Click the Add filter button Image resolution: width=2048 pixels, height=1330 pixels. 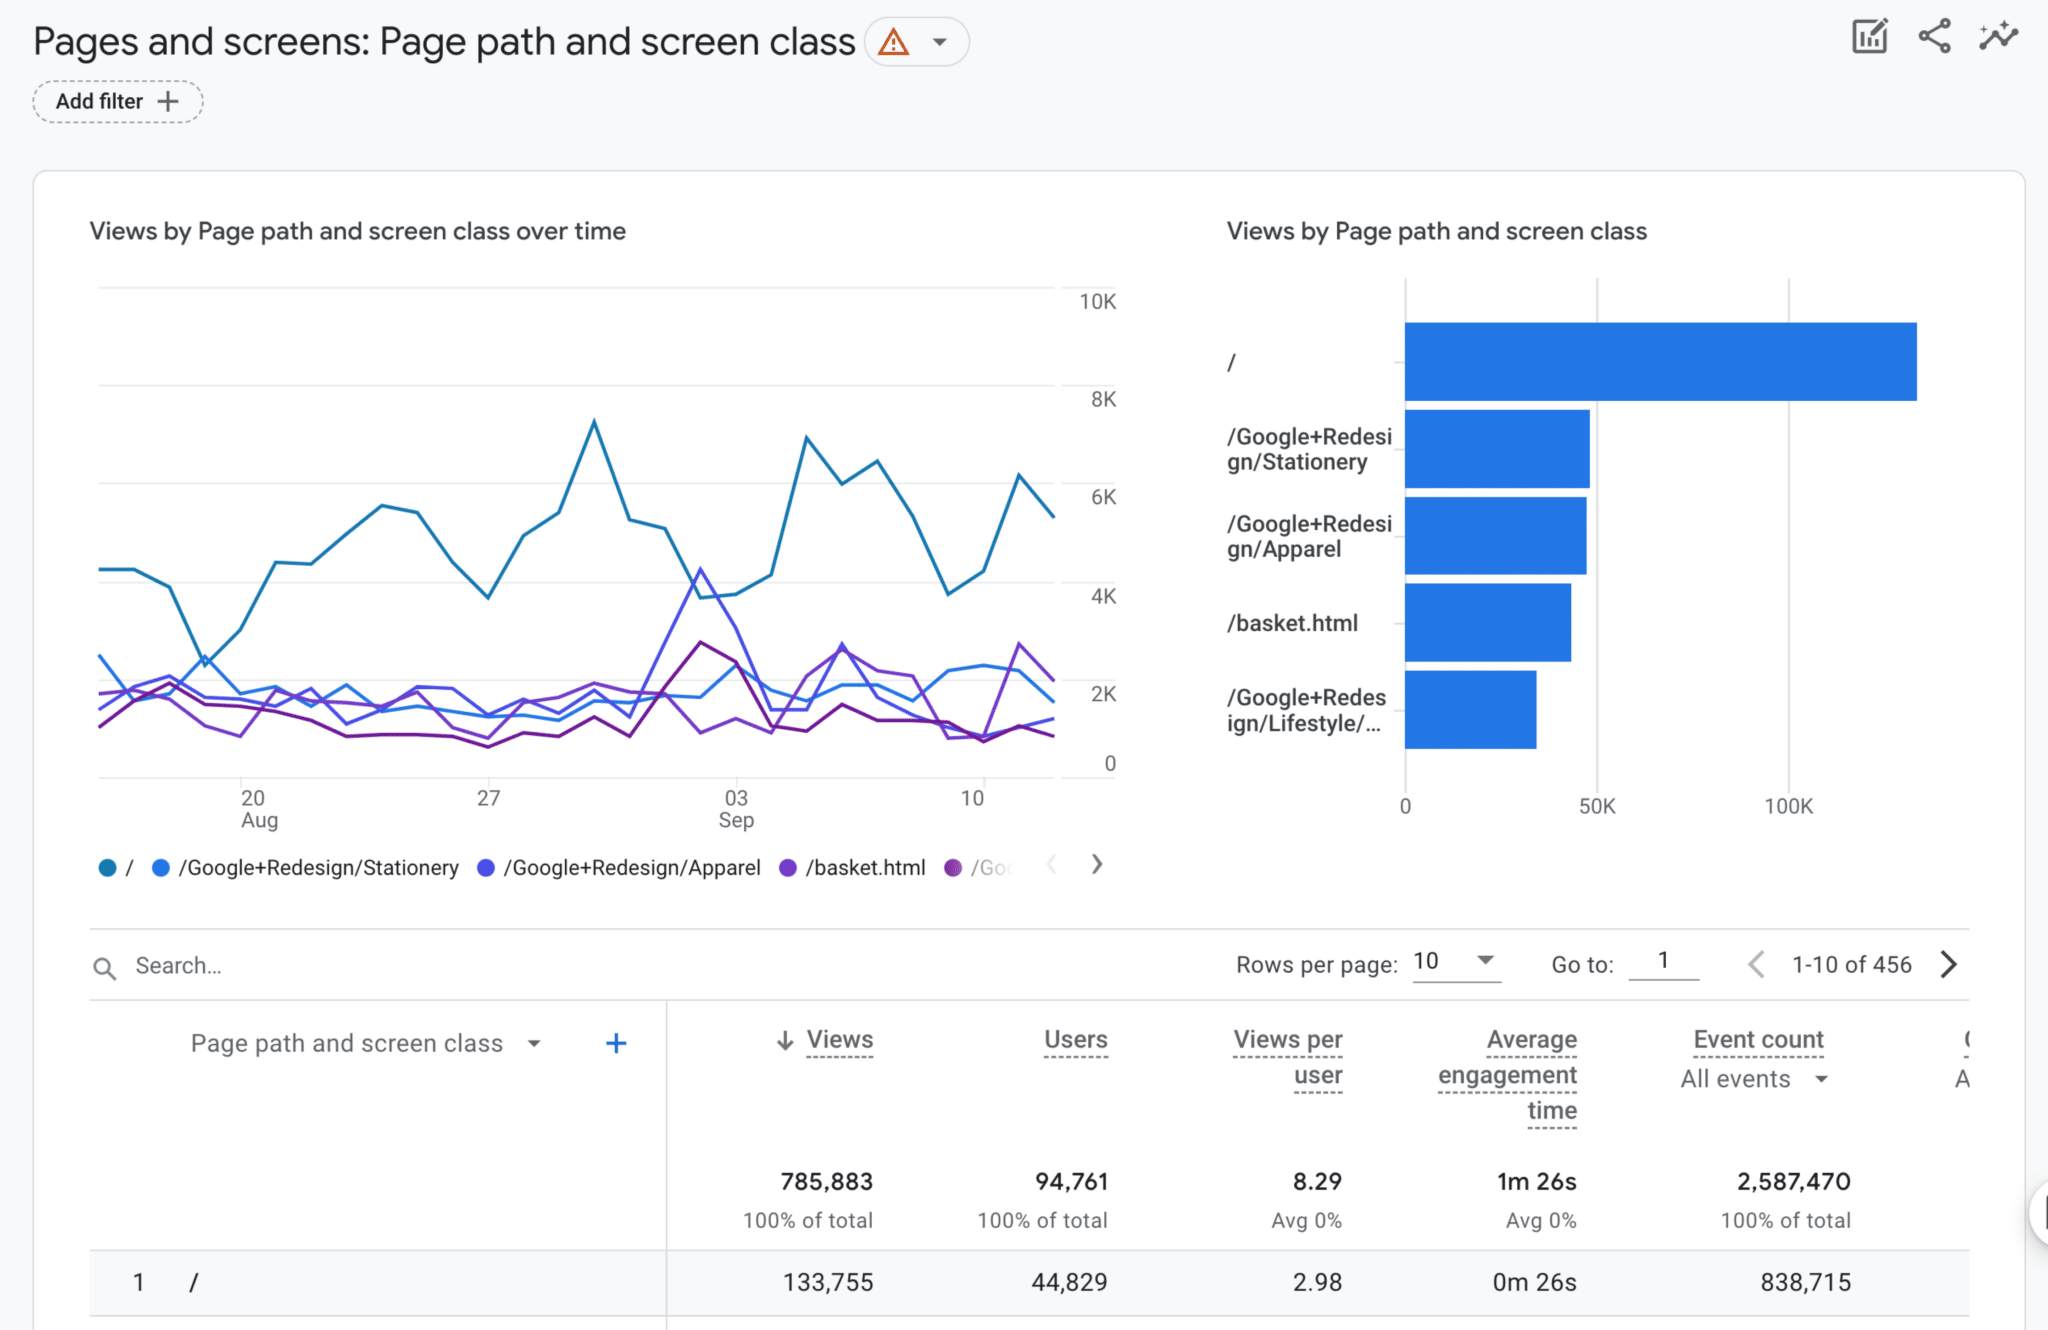tap(117, 101)
